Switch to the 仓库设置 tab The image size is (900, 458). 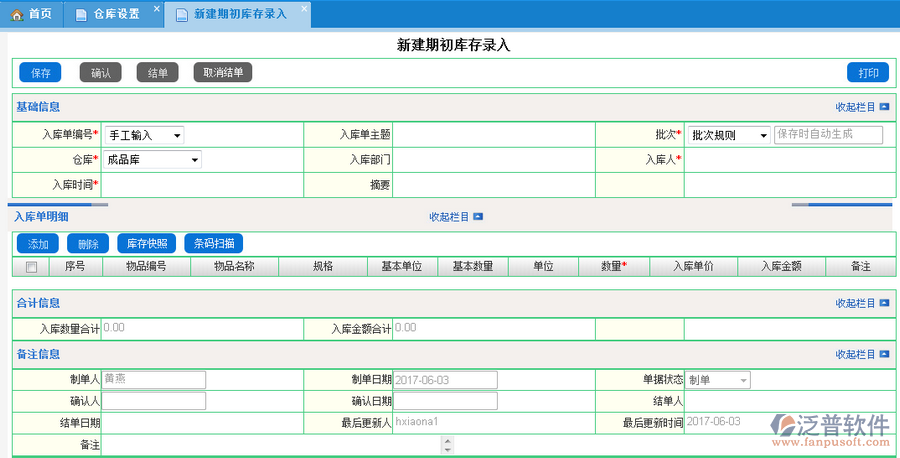coord(115,15)
